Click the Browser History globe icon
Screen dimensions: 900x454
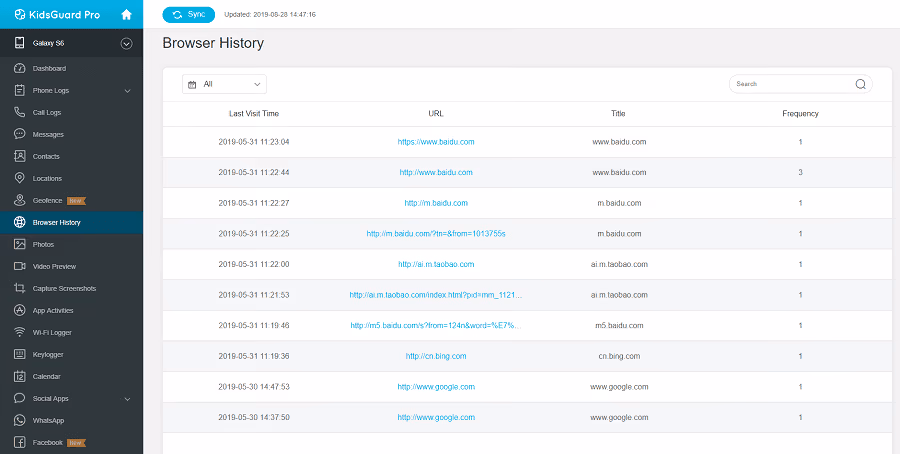click(20, 222)
